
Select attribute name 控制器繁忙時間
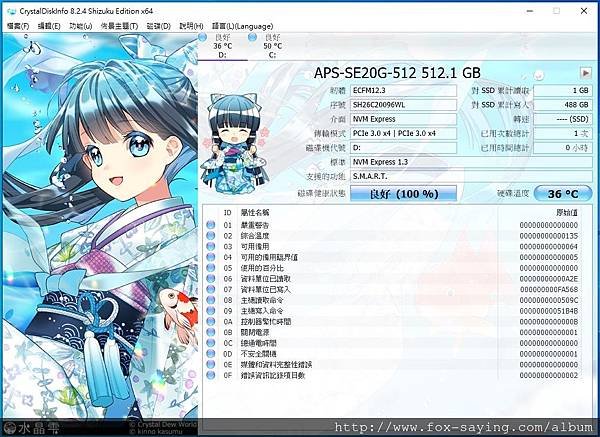click(x=266, y=321)
